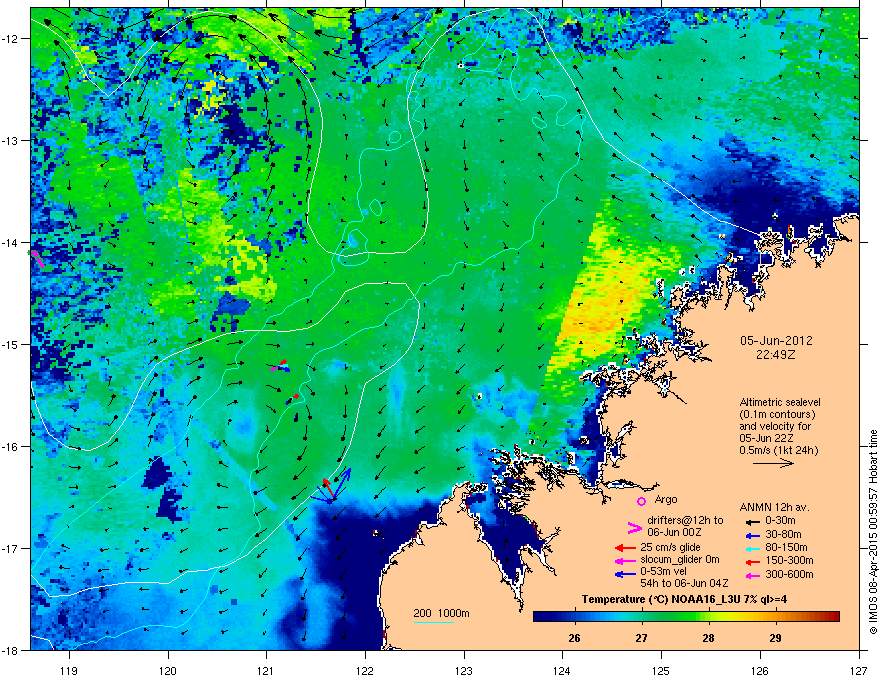Click the red 25 cm/s glide arrow
Screen dimensions: 880x680
pyautogui.click(x=625, y=548)
